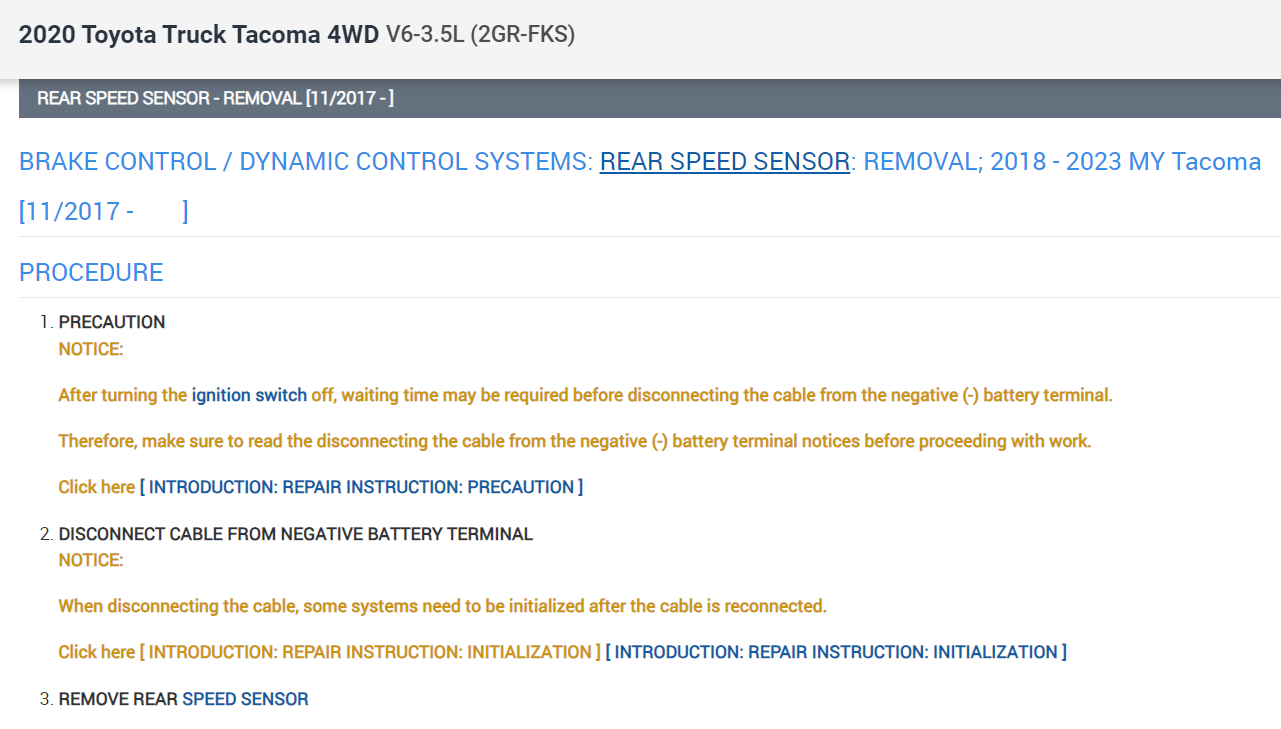The height and width of the screenshot is (729, 1281).
Task: Click the 'When disconnecting the cable' notice sentence
Action: [x=442, y=606]
